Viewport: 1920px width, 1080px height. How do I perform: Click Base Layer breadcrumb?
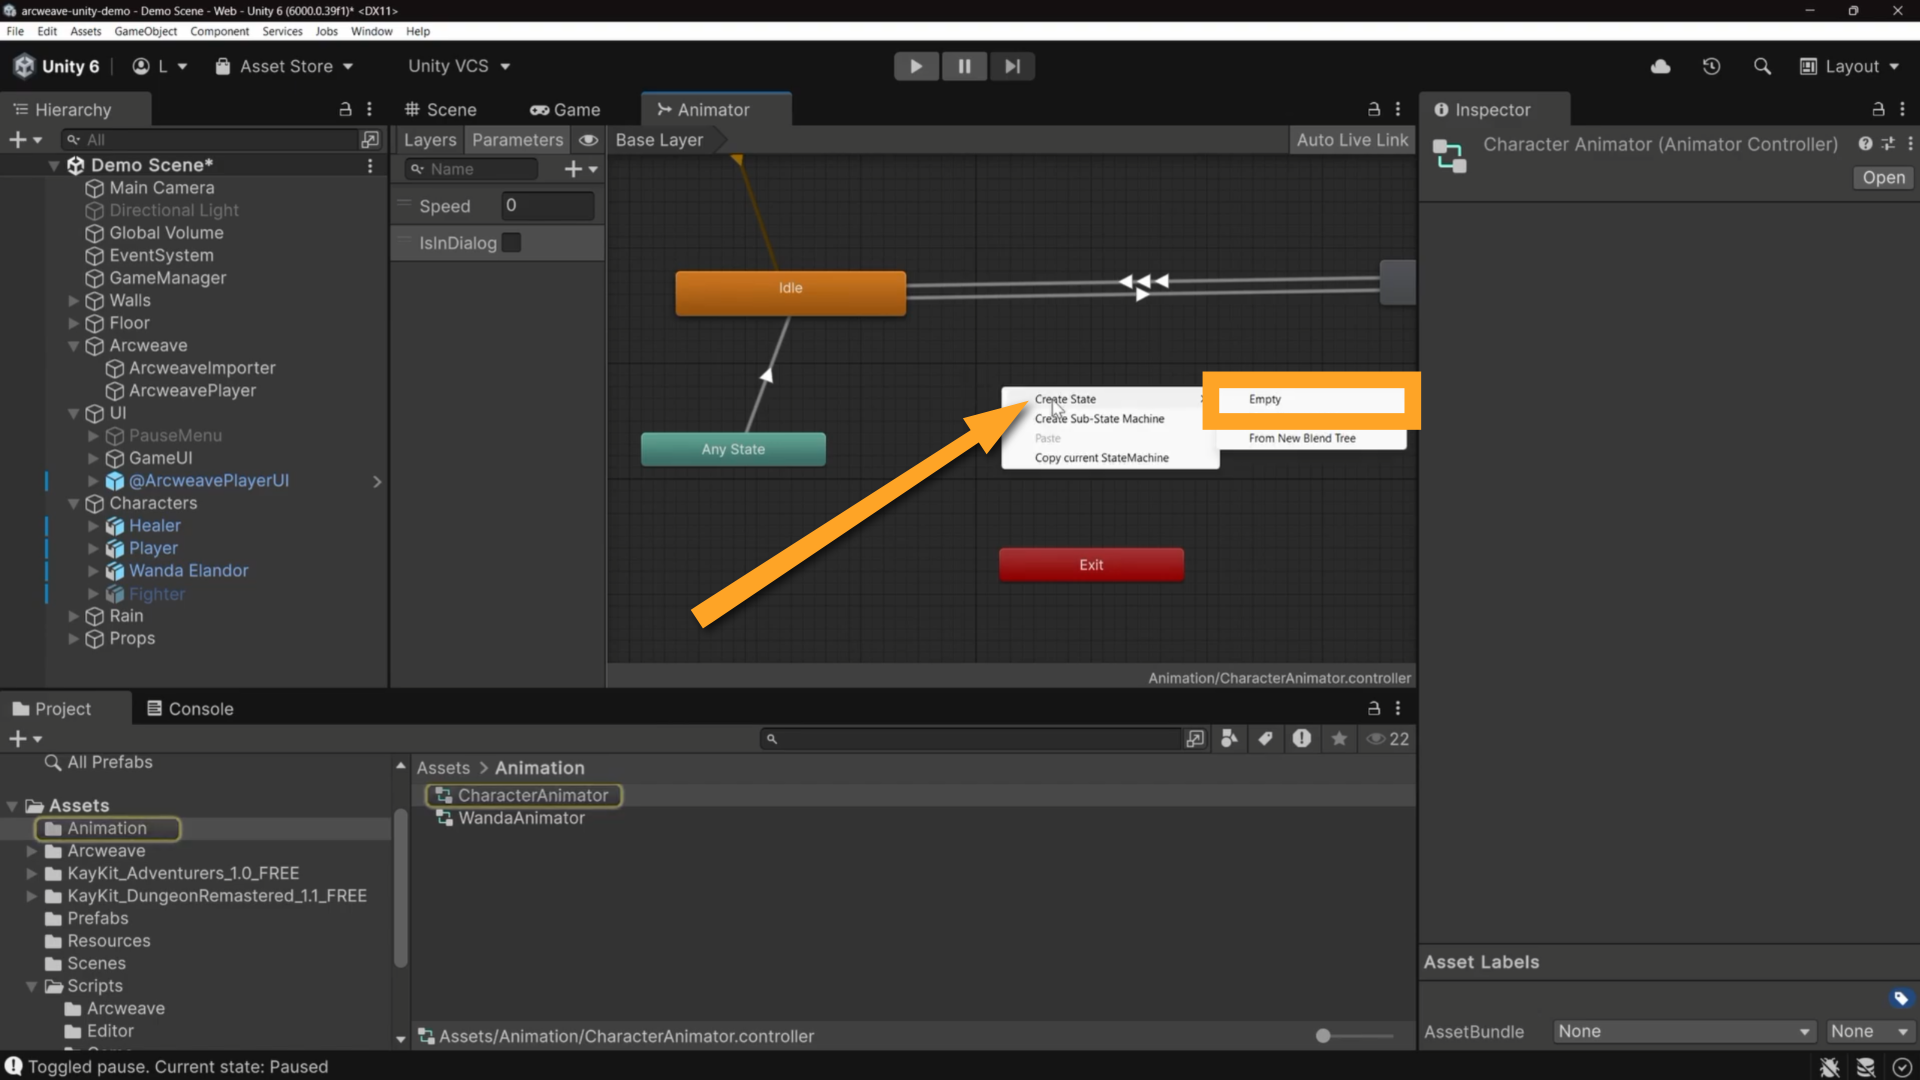click(x=659, y=140)
